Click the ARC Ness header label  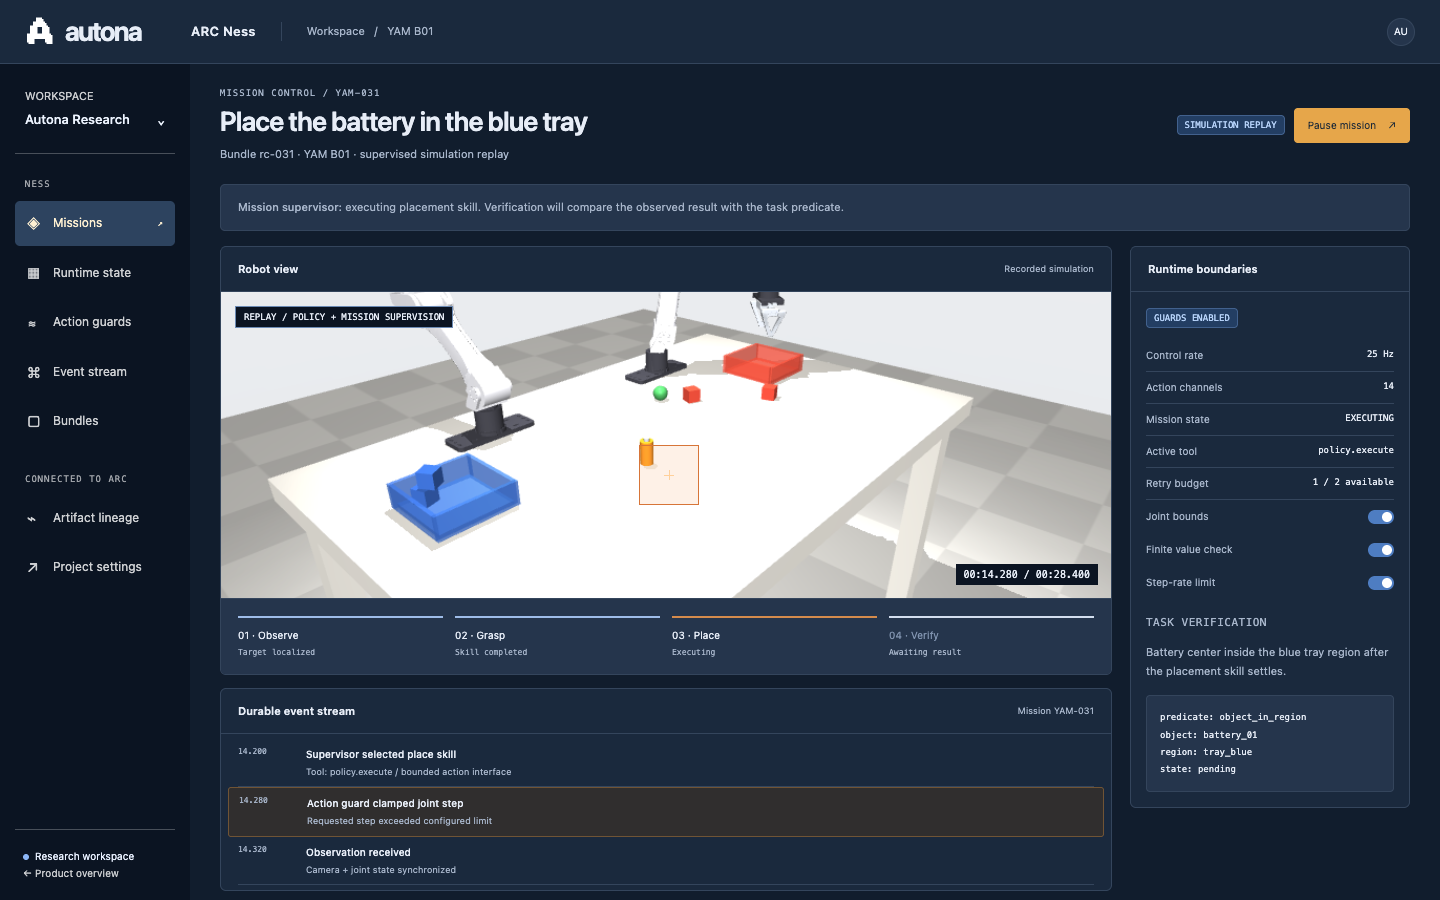(x=223, y=32)
